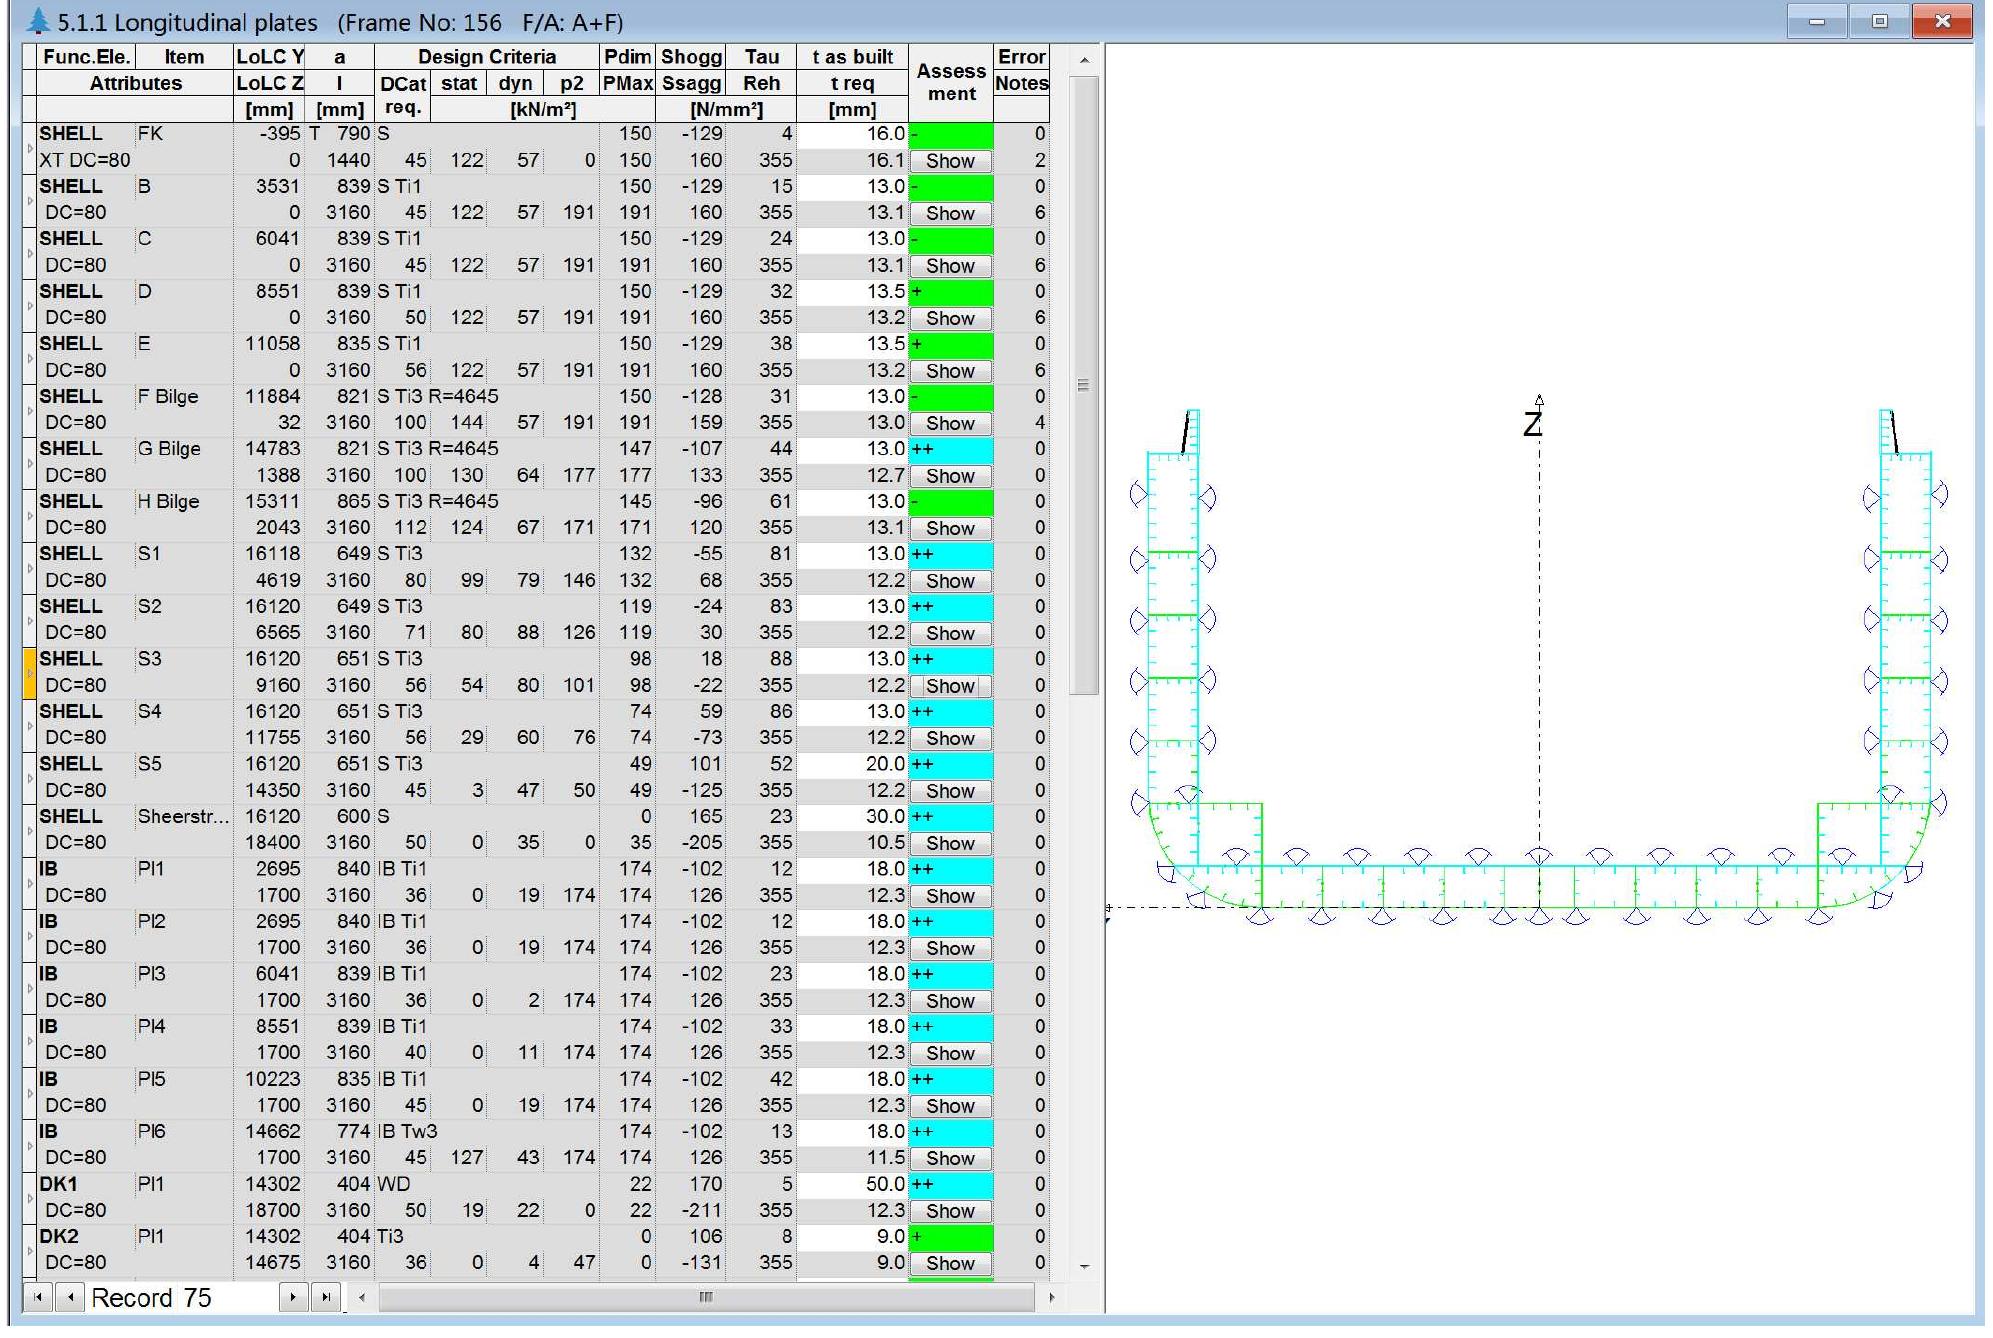
Task: Go to the previous record
Action: pyautogui.click(x=70, y=1297)
